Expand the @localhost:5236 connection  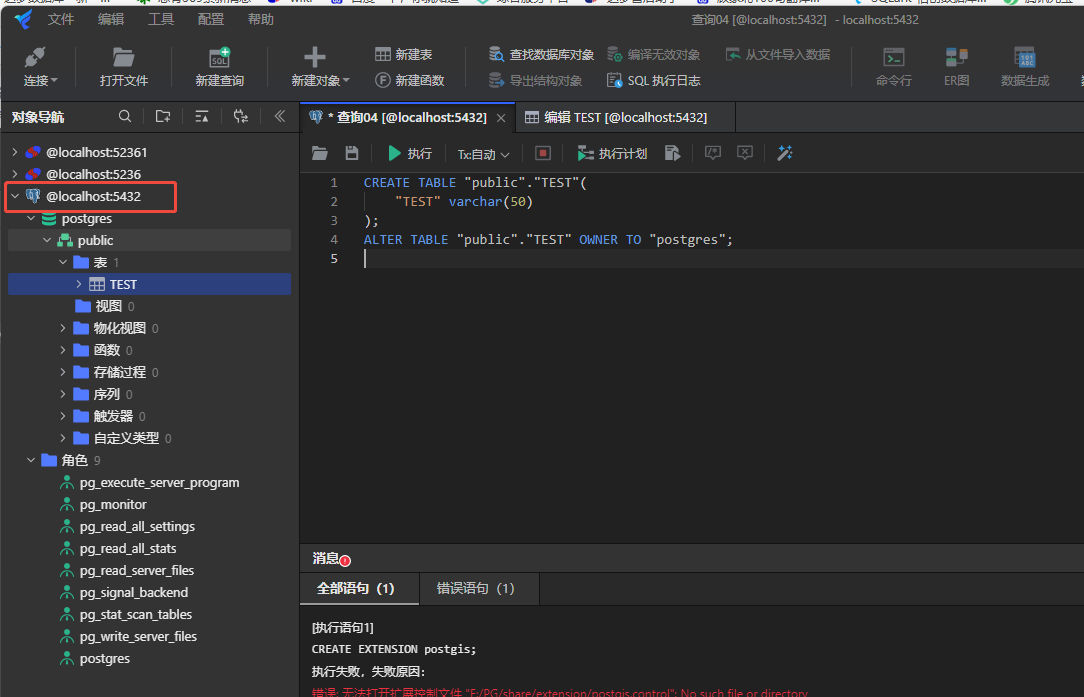[15, 174]
